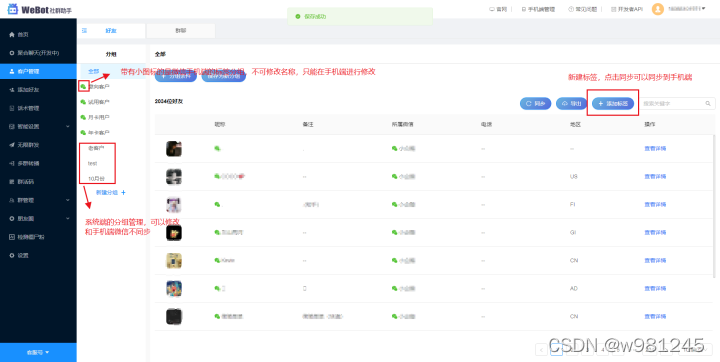The image size is (720, 362).
Task: Click the 地区 column header
Action: coord(575,124)
